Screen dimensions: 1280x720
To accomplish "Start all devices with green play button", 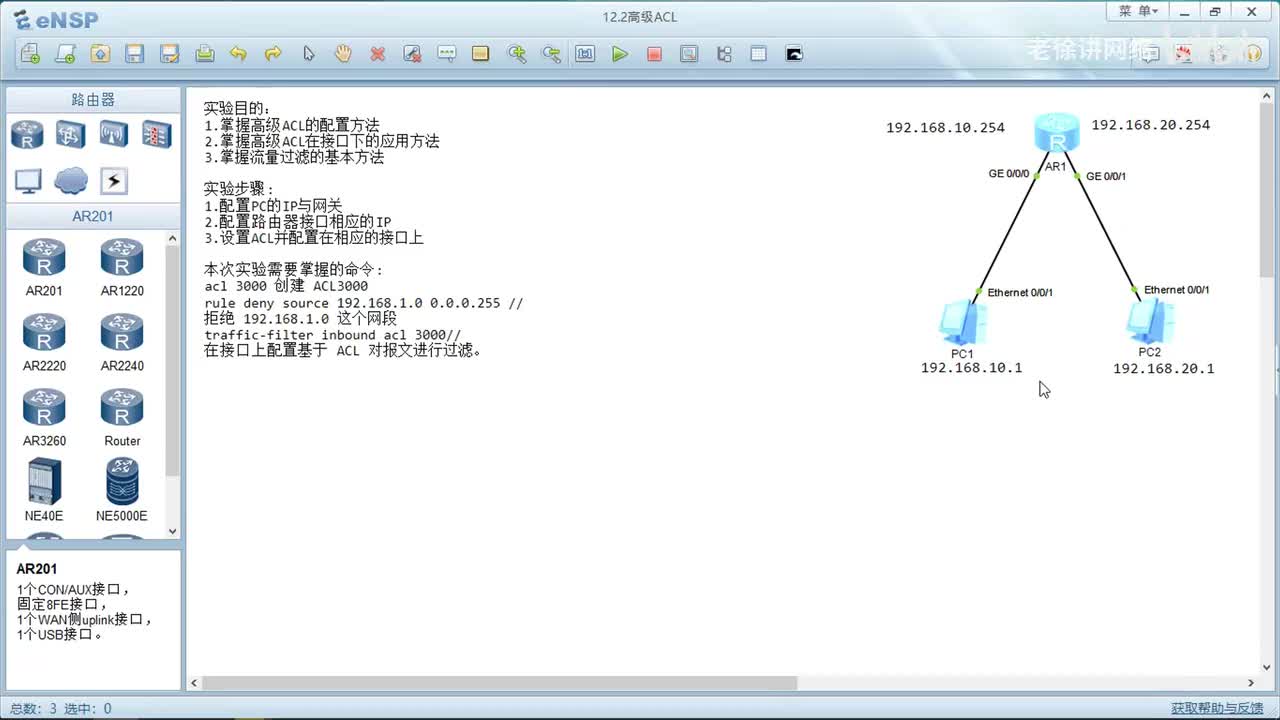I will (620, 54).
